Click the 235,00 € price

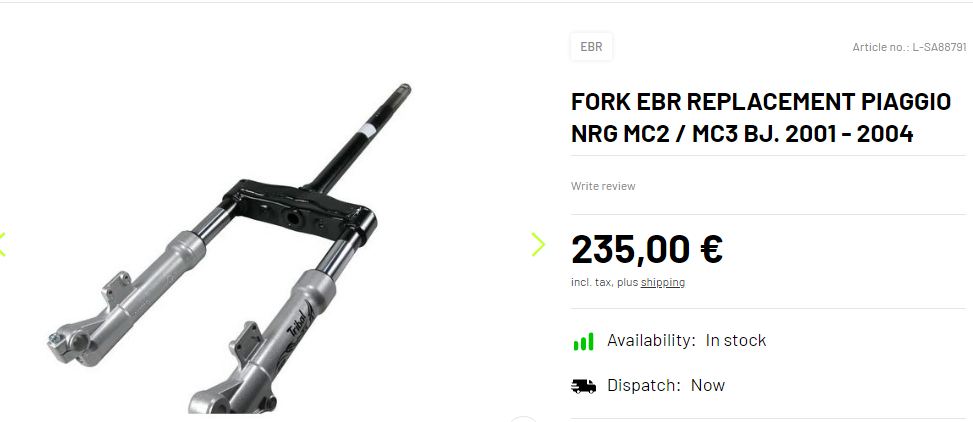coord(647,249)
